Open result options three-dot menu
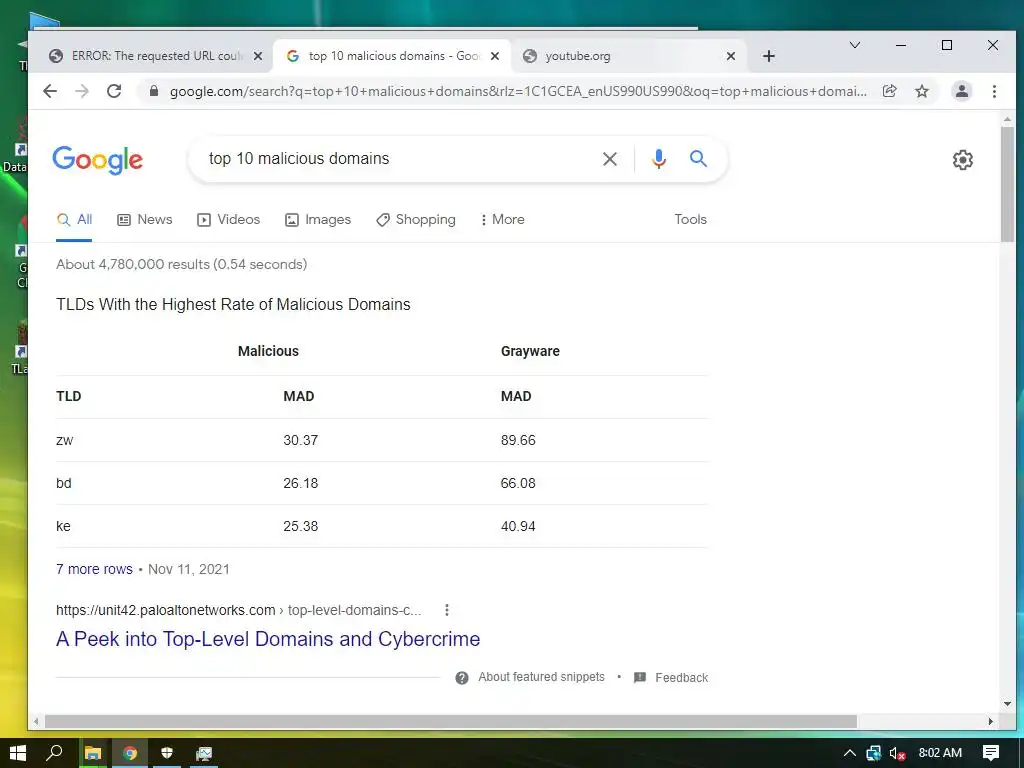 [x=447, y=610]
